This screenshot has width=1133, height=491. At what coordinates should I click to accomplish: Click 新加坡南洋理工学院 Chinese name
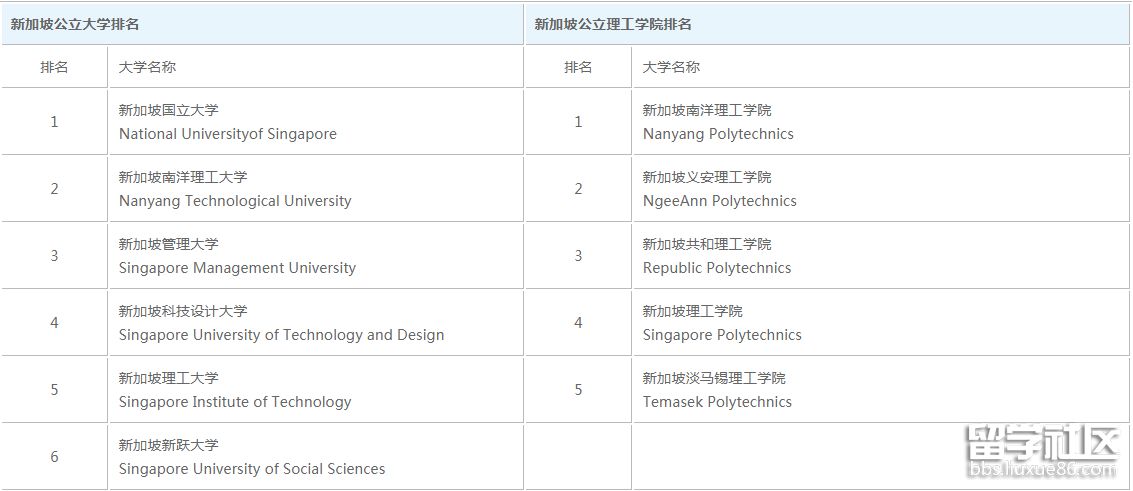[707, 110]
